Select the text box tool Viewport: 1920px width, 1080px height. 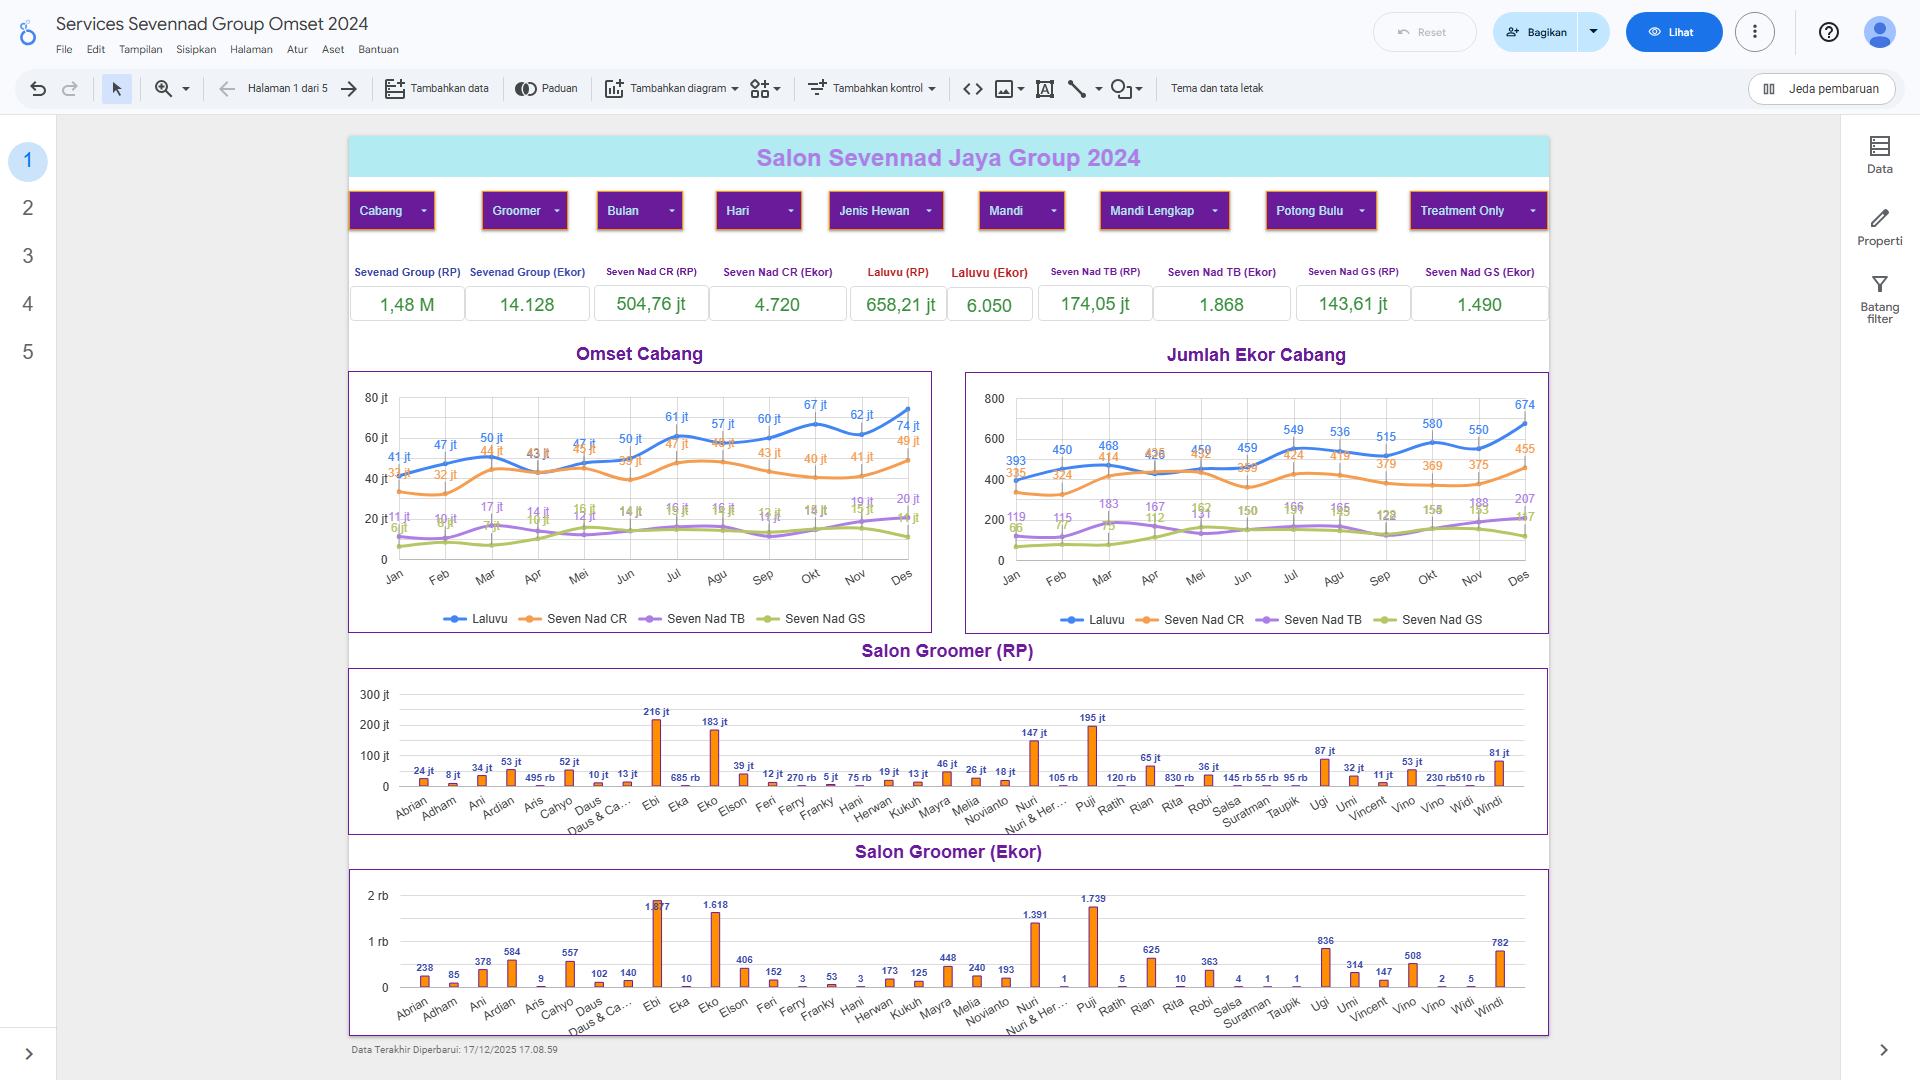1045,89
